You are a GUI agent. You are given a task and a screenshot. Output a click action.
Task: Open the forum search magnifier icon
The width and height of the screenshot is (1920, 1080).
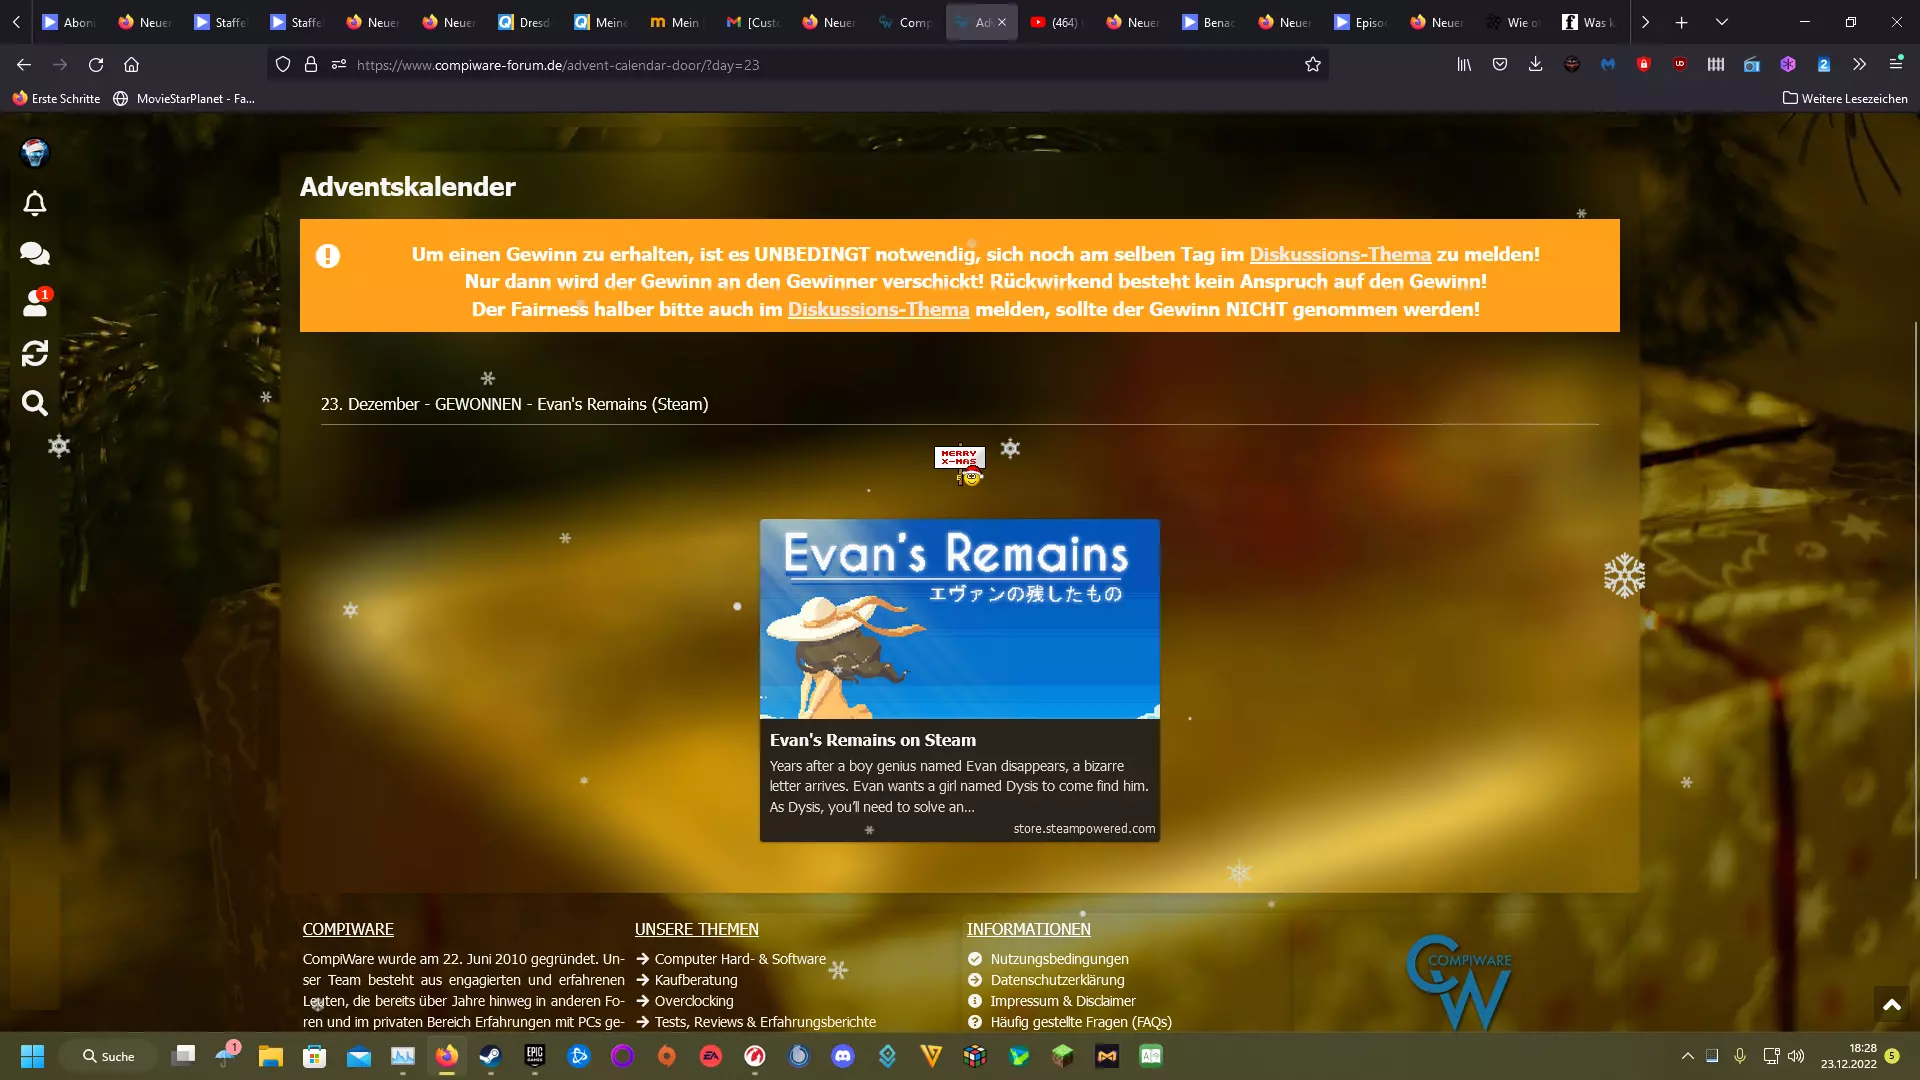pyautogui.click(x=35, y=403)
